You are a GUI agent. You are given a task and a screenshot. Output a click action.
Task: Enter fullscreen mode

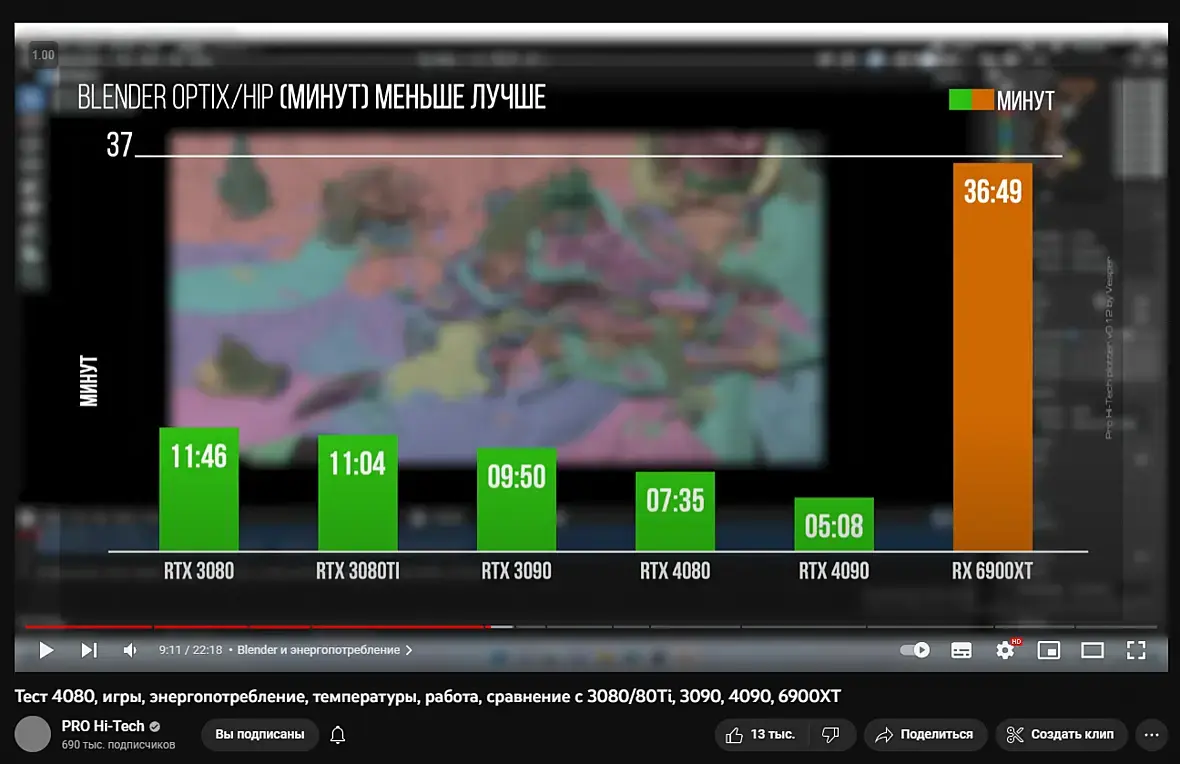point(1136,650)
